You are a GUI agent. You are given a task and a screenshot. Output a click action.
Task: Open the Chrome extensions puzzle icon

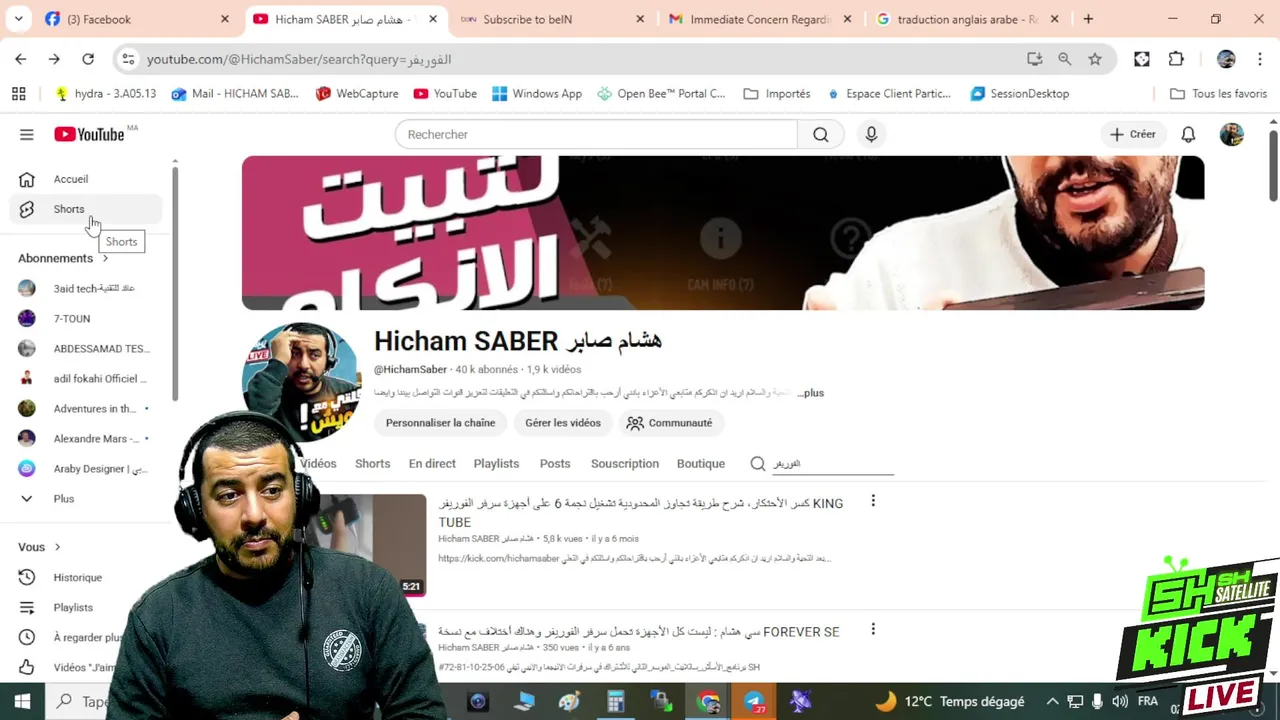pyautogui.click(x=1176, y=59)
